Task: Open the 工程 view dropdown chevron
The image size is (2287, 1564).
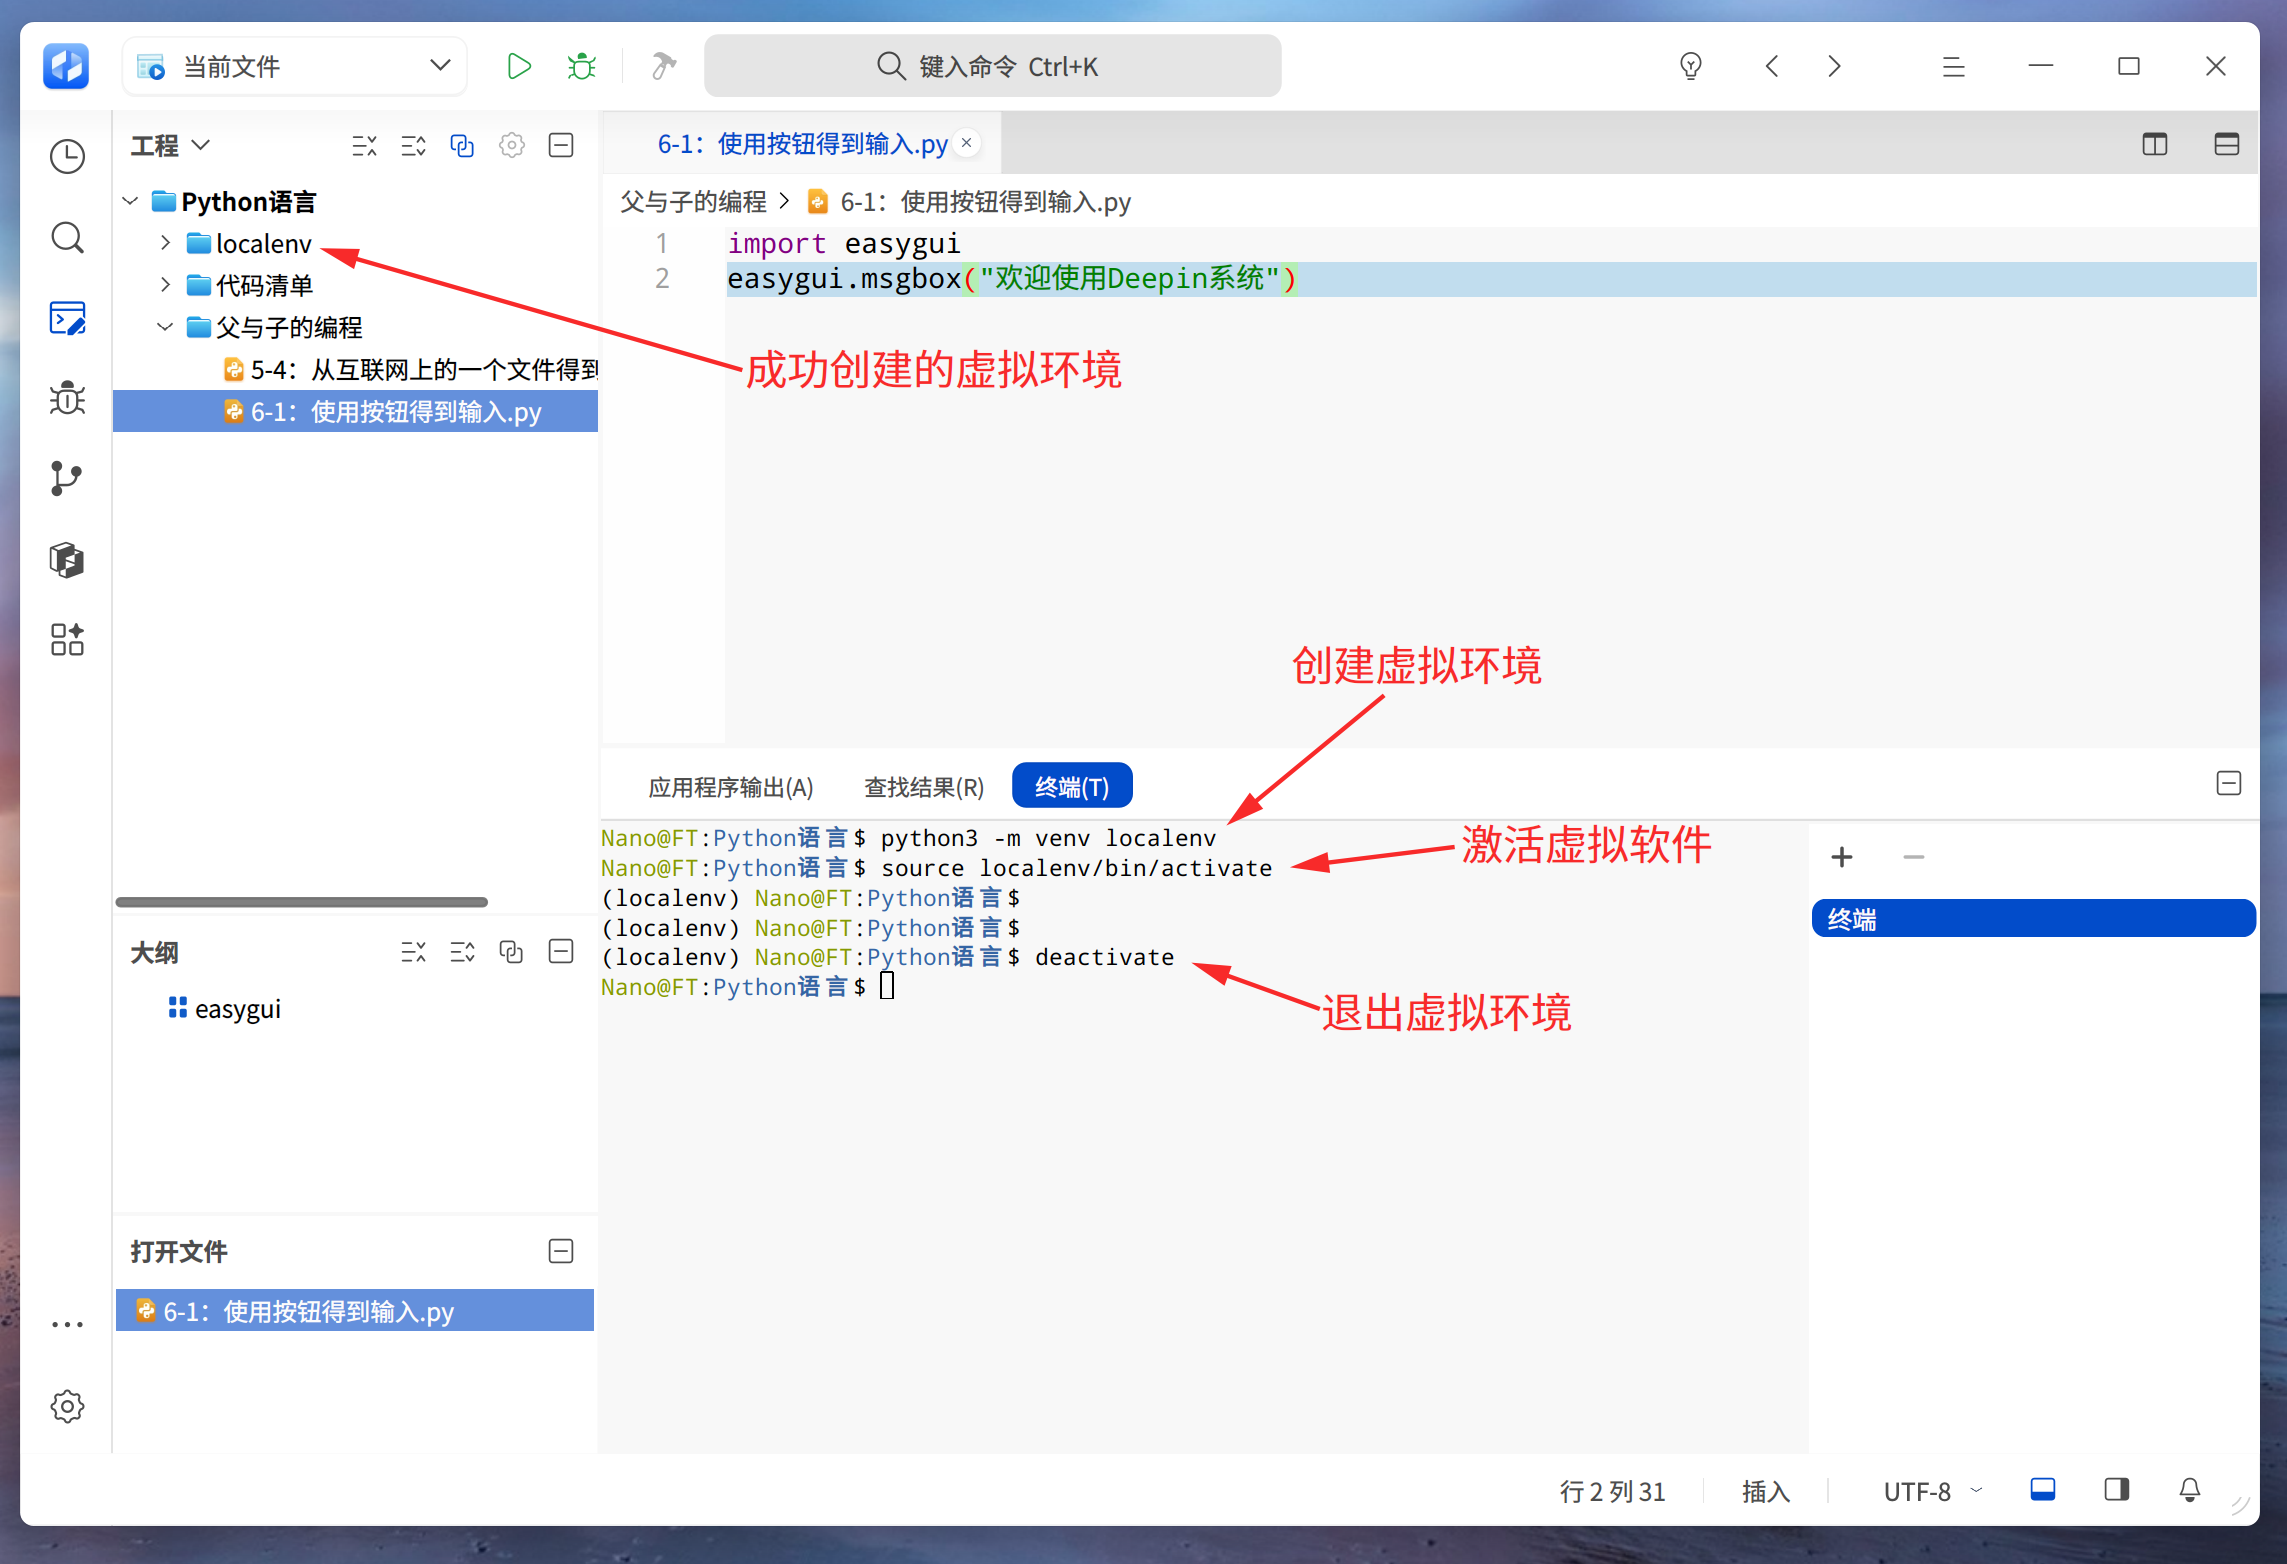Action: tap(201, 145)
